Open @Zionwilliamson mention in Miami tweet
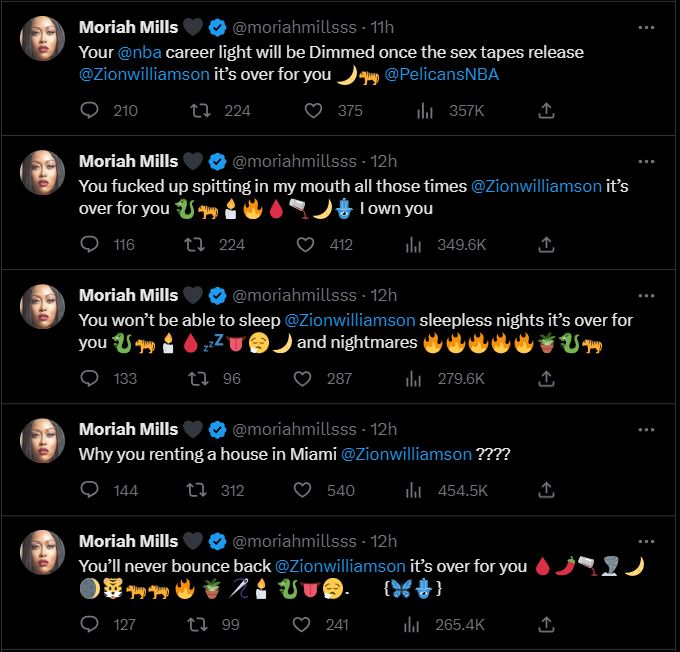 [406, 454]
